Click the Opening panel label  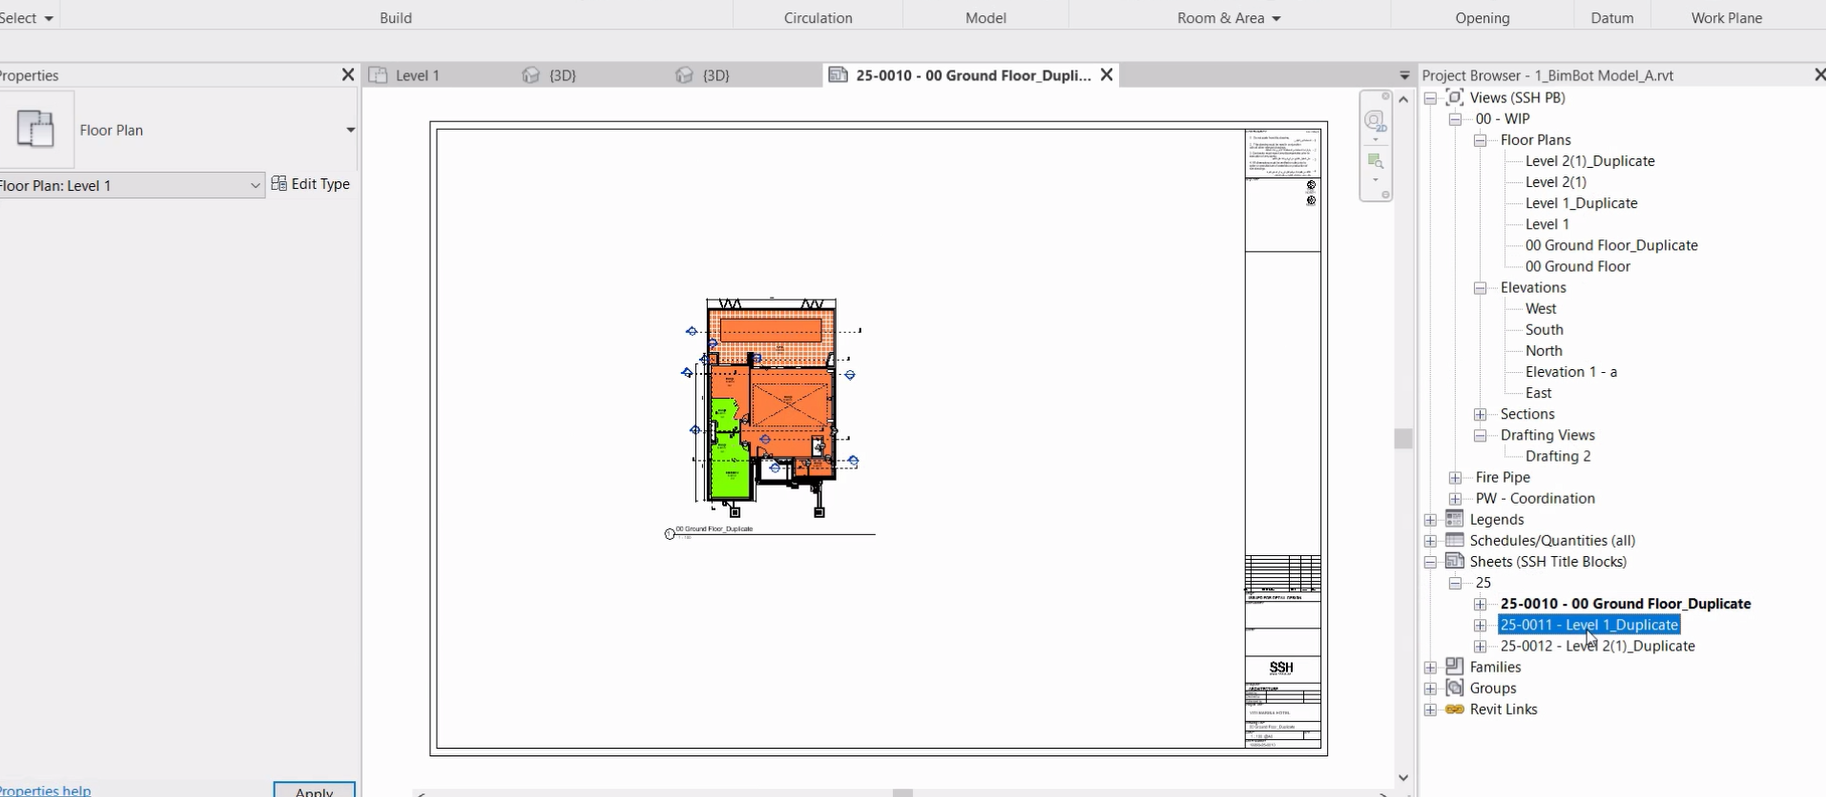coord(1482,18)
